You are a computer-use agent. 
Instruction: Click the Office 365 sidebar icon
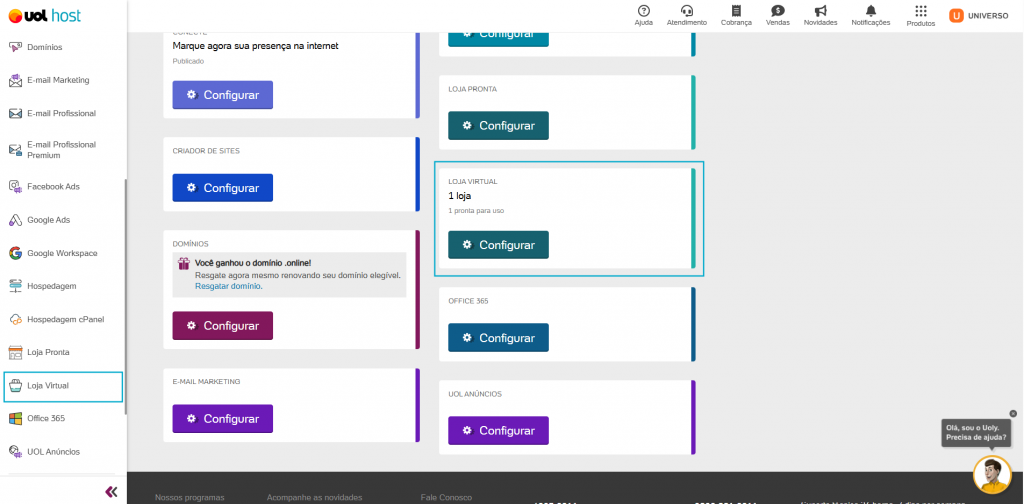16,418
